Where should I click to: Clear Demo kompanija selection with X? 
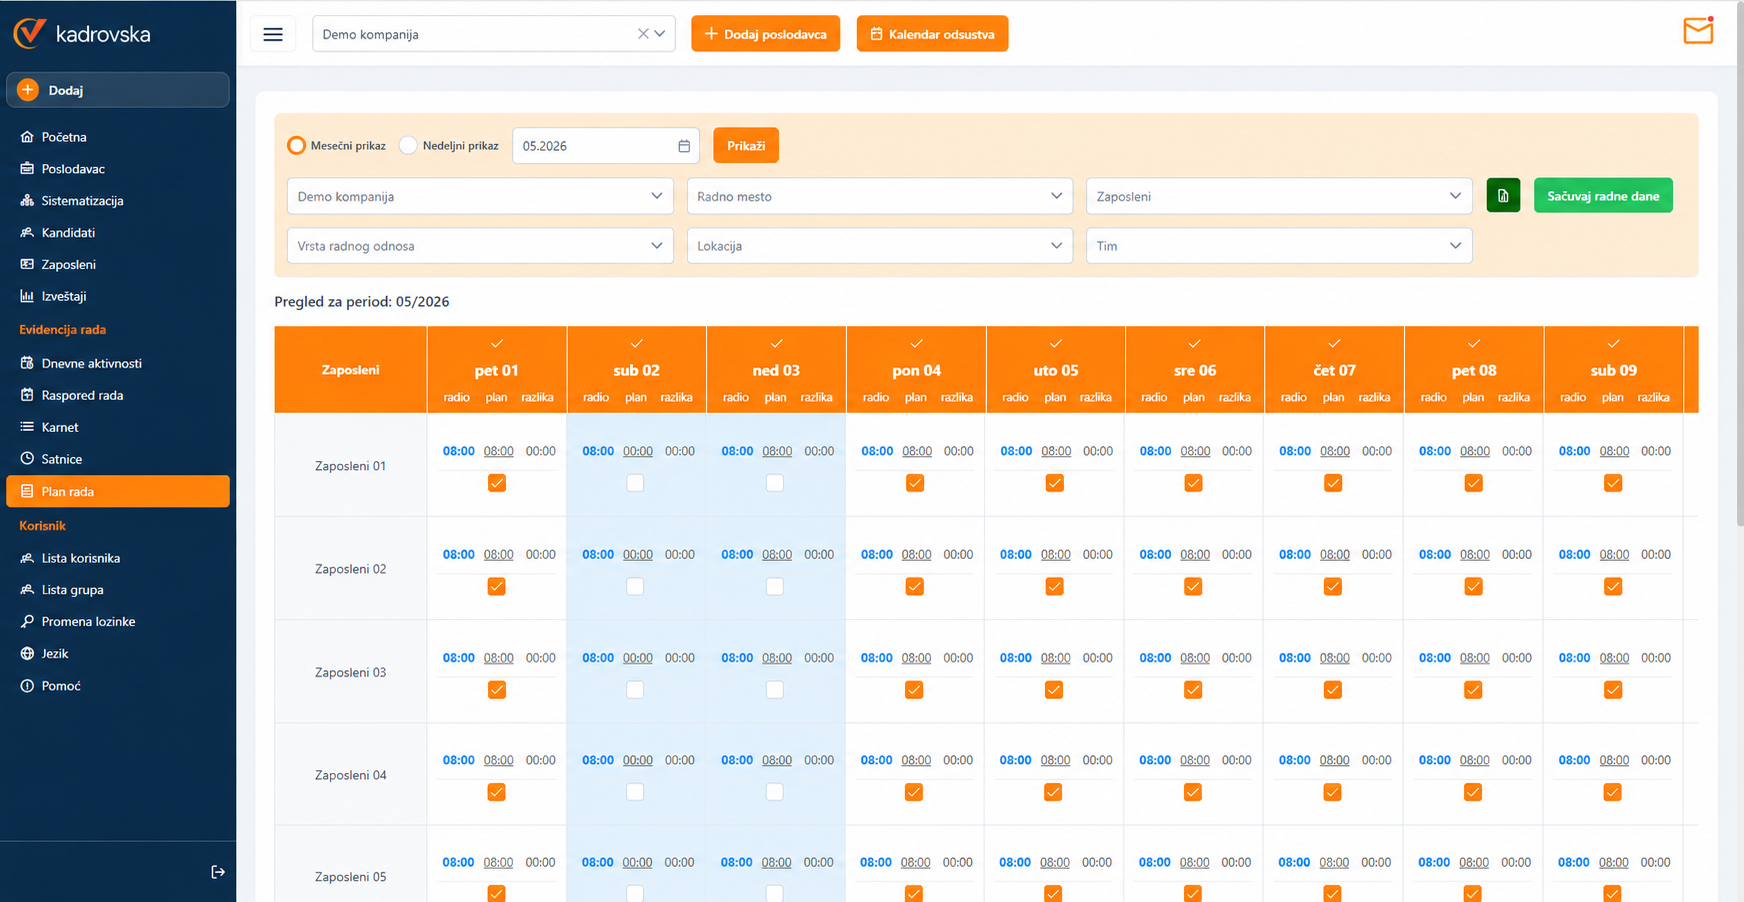(x=643, y=34)
